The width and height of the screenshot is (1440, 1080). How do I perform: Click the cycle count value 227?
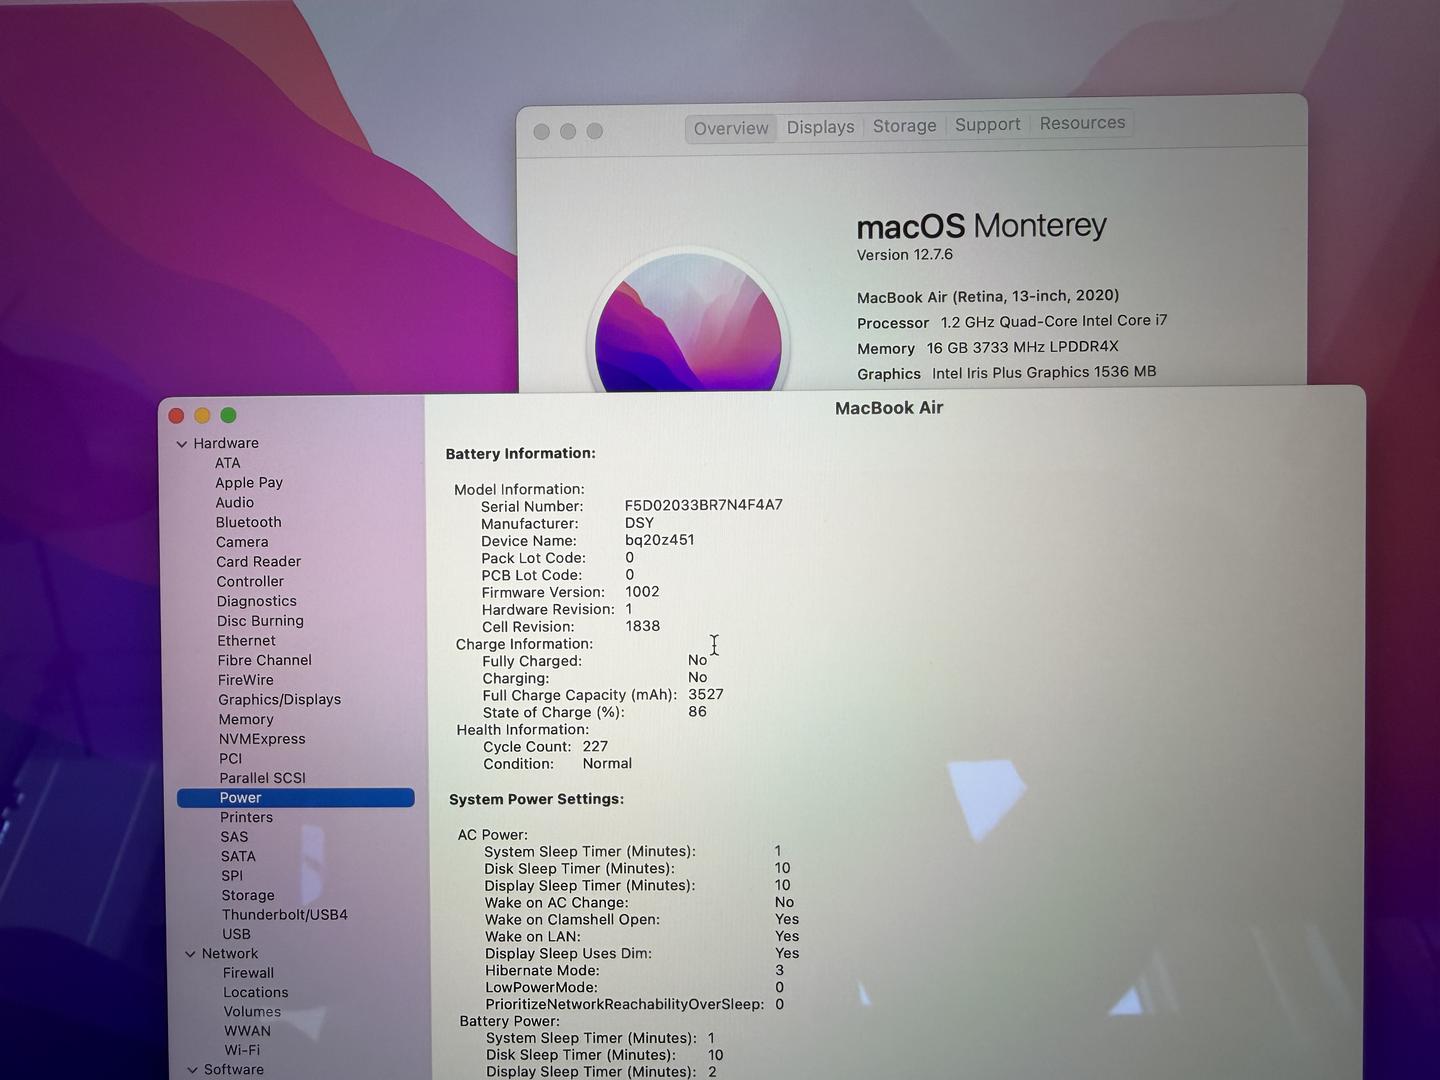[595, 746]
